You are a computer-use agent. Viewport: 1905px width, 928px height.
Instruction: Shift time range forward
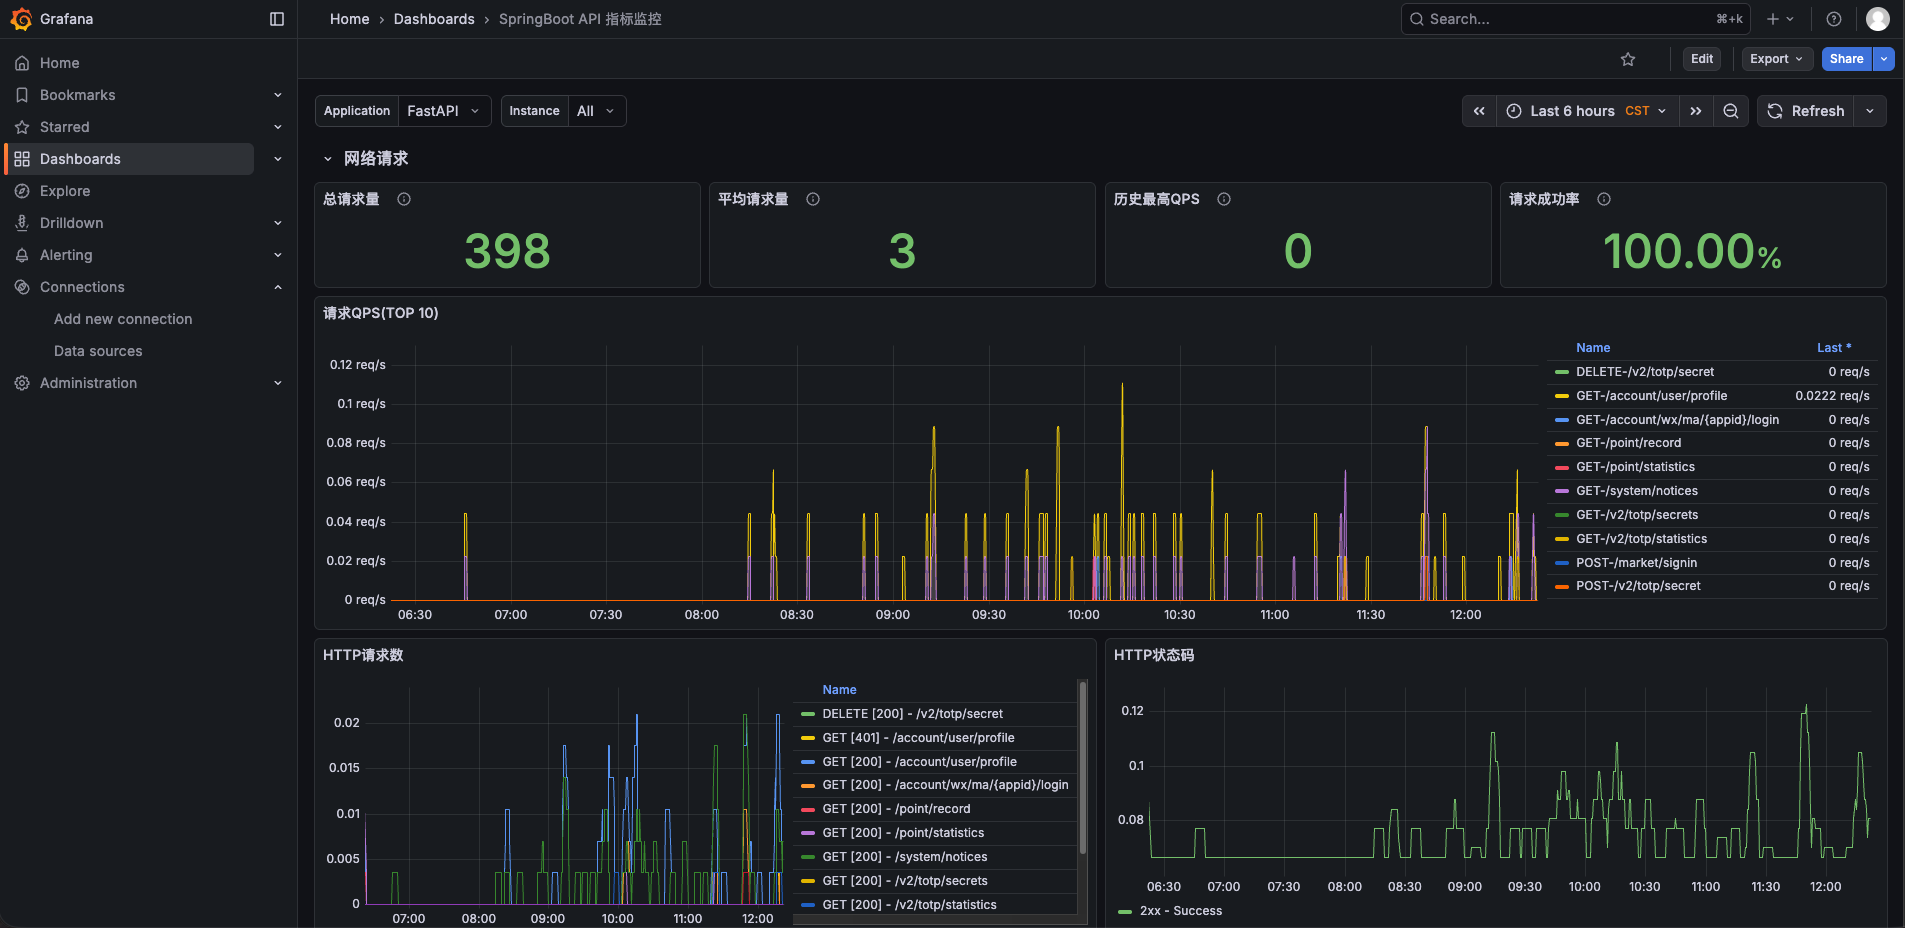pyautogui.click(x=1696, y=111)
